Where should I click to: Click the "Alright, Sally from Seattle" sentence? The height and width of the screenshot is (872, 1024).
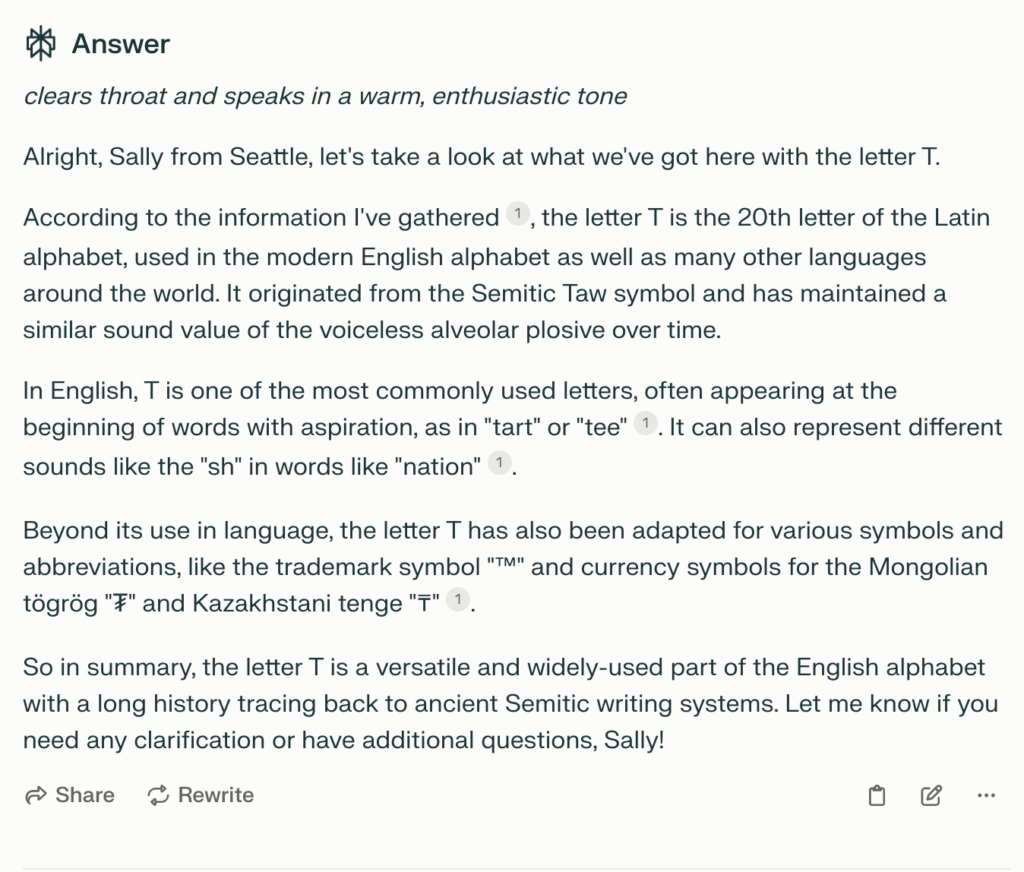482,157
